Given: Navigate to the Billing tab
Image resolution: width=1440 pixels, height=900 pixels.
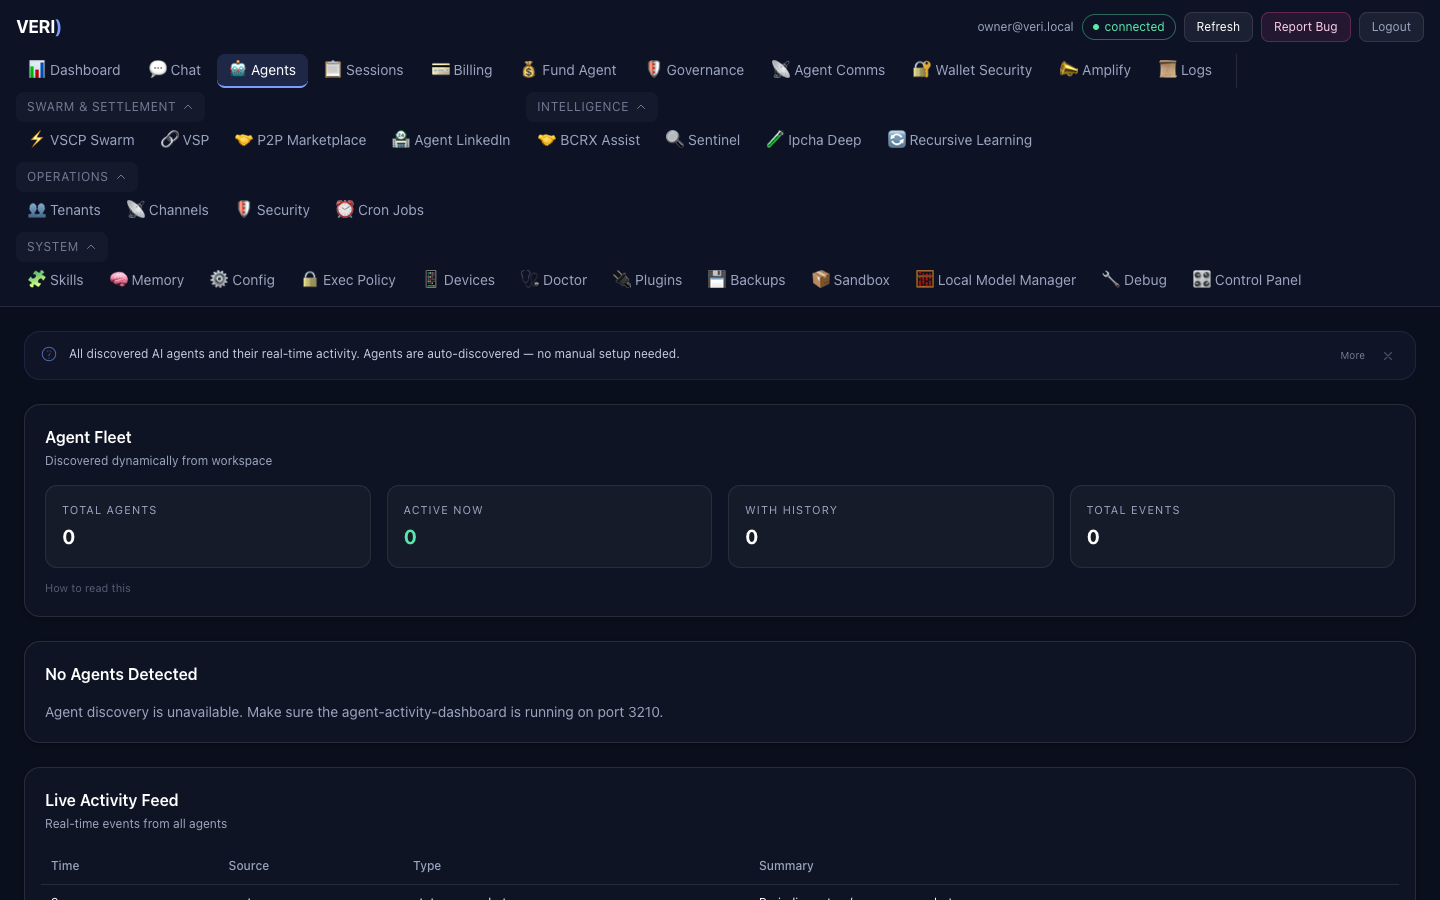Looking at the screenshot, I should [461, 70].
